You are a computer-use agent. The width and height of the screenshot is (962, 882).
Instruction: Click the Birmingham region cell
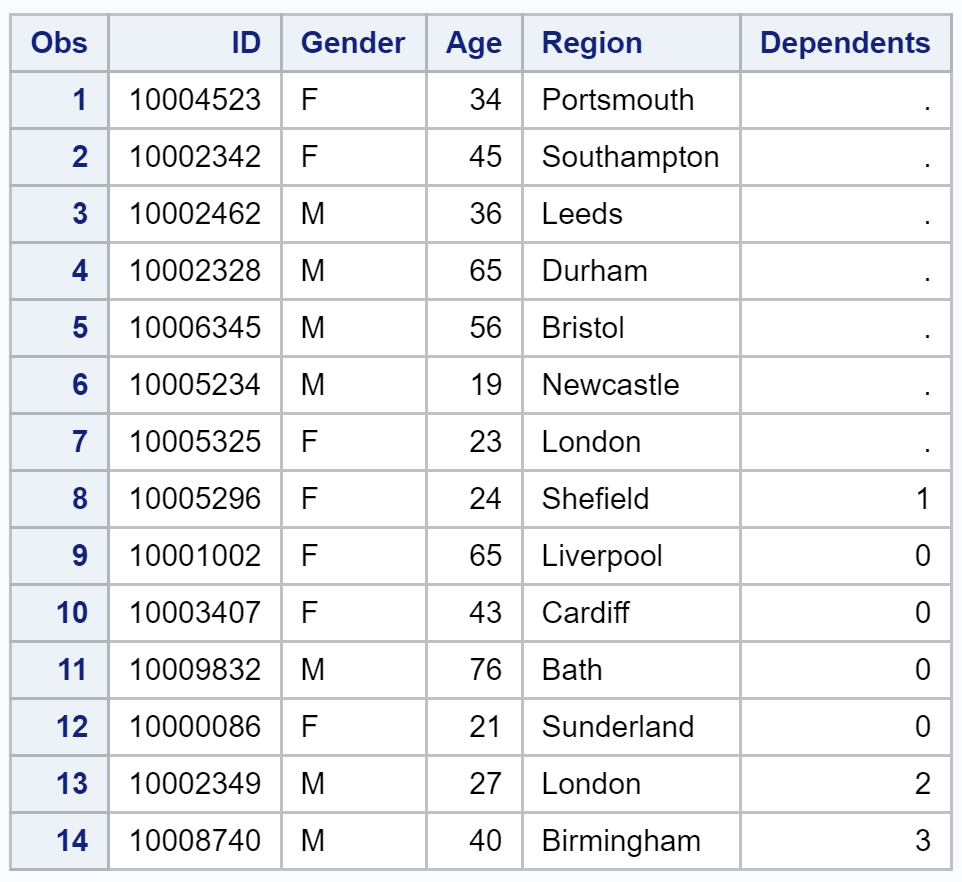tap(631, 841)
